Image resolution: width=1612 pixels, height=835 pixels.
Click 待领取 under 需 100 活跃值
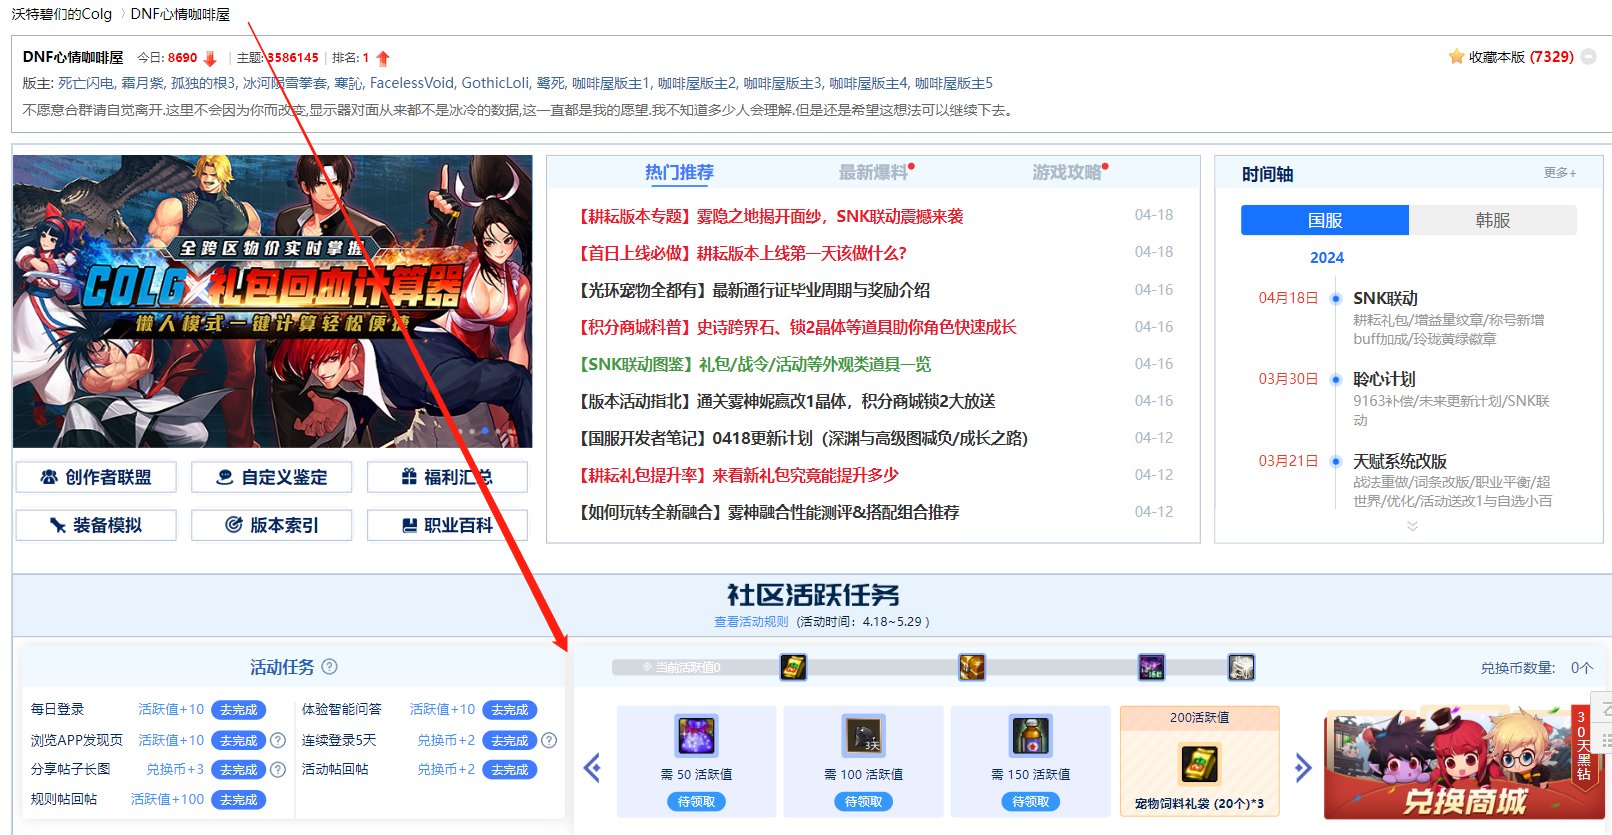[x=864, y=802]
